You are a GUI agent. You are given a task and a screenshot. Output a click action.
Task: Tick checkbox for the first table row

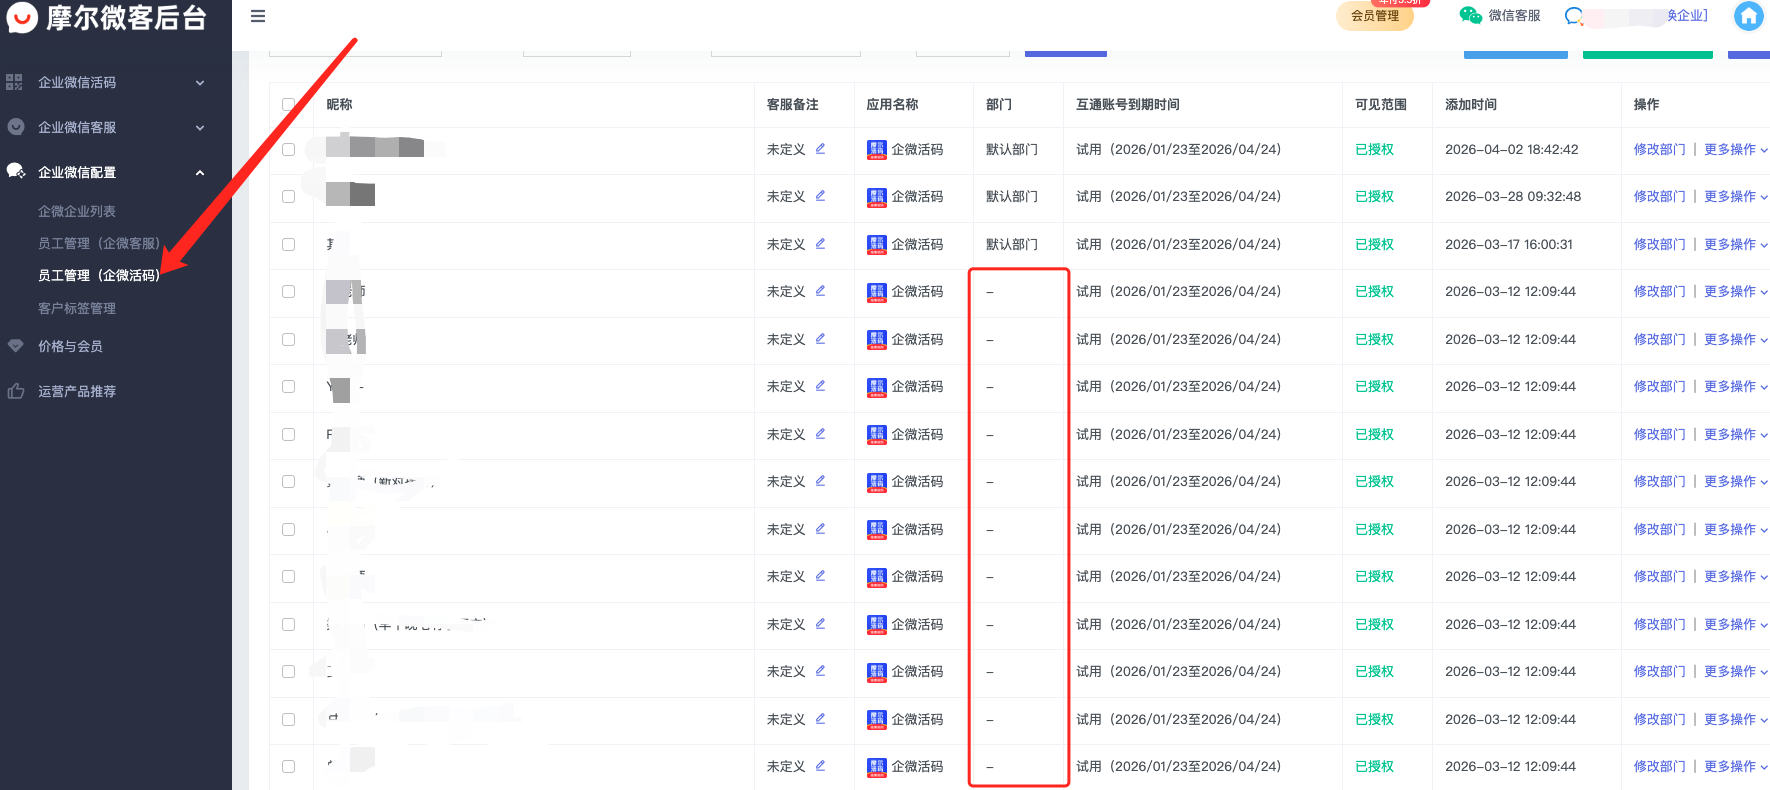[288, 150]
